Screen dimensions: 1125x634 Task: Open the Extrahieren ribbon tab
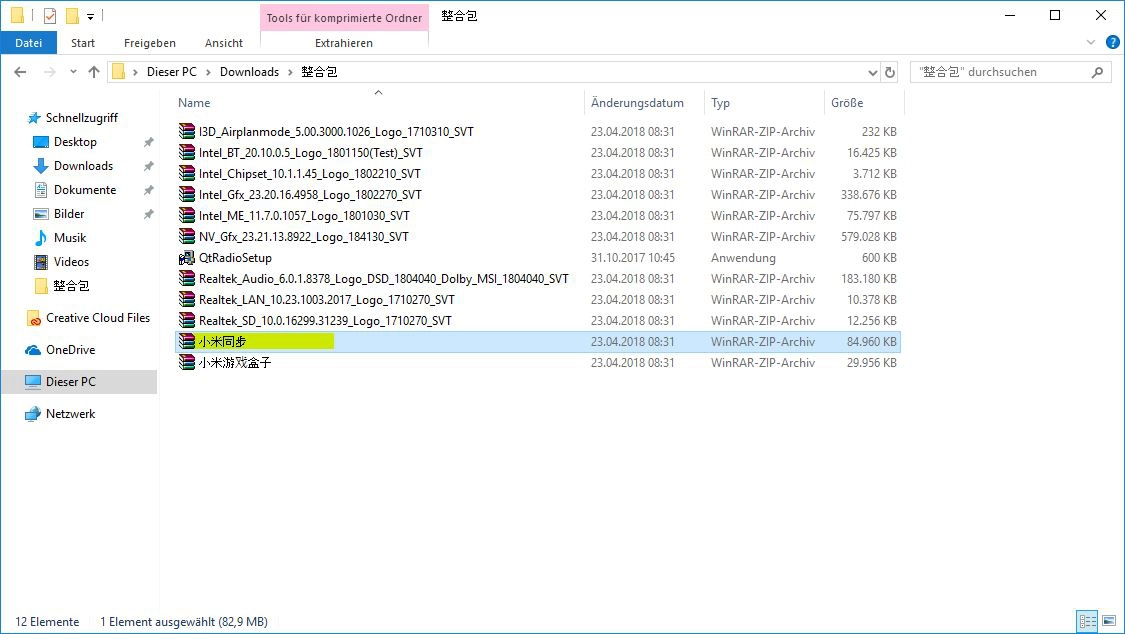coord(344,43)
